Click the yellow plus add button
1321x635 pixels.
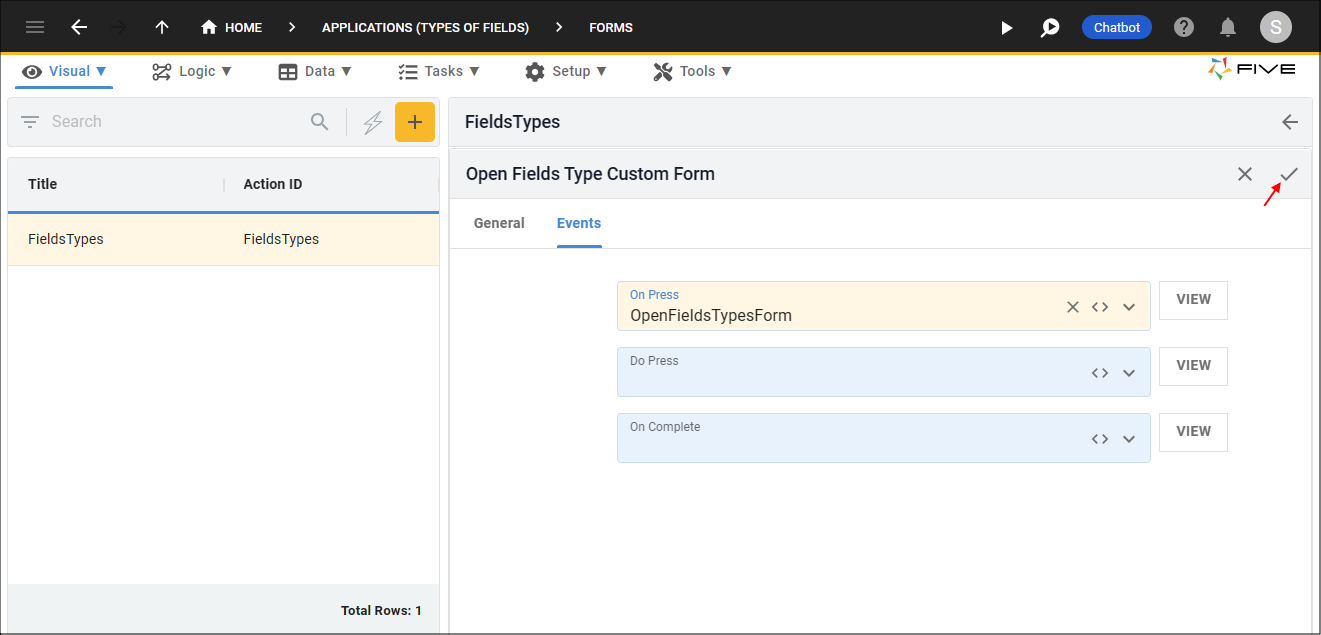click(x=415, y=122)
